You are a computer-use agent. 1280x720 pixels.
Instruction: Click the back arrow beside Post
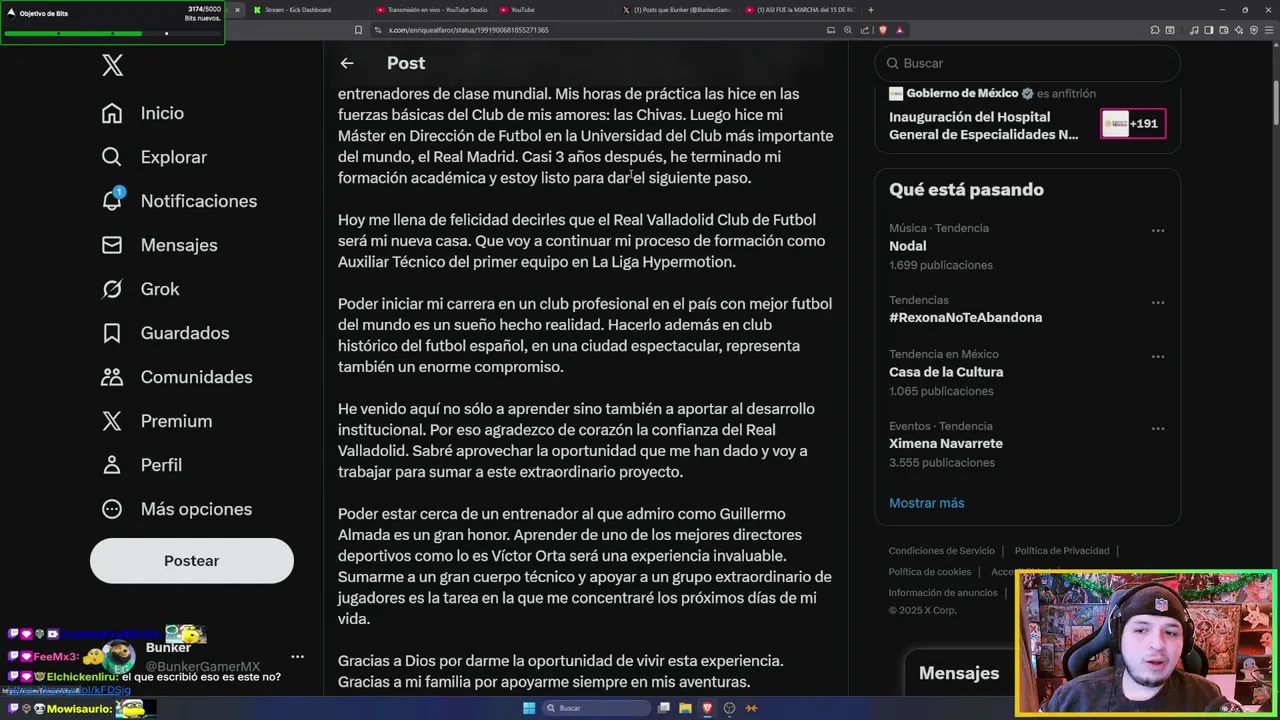click(x=347, y=63)
